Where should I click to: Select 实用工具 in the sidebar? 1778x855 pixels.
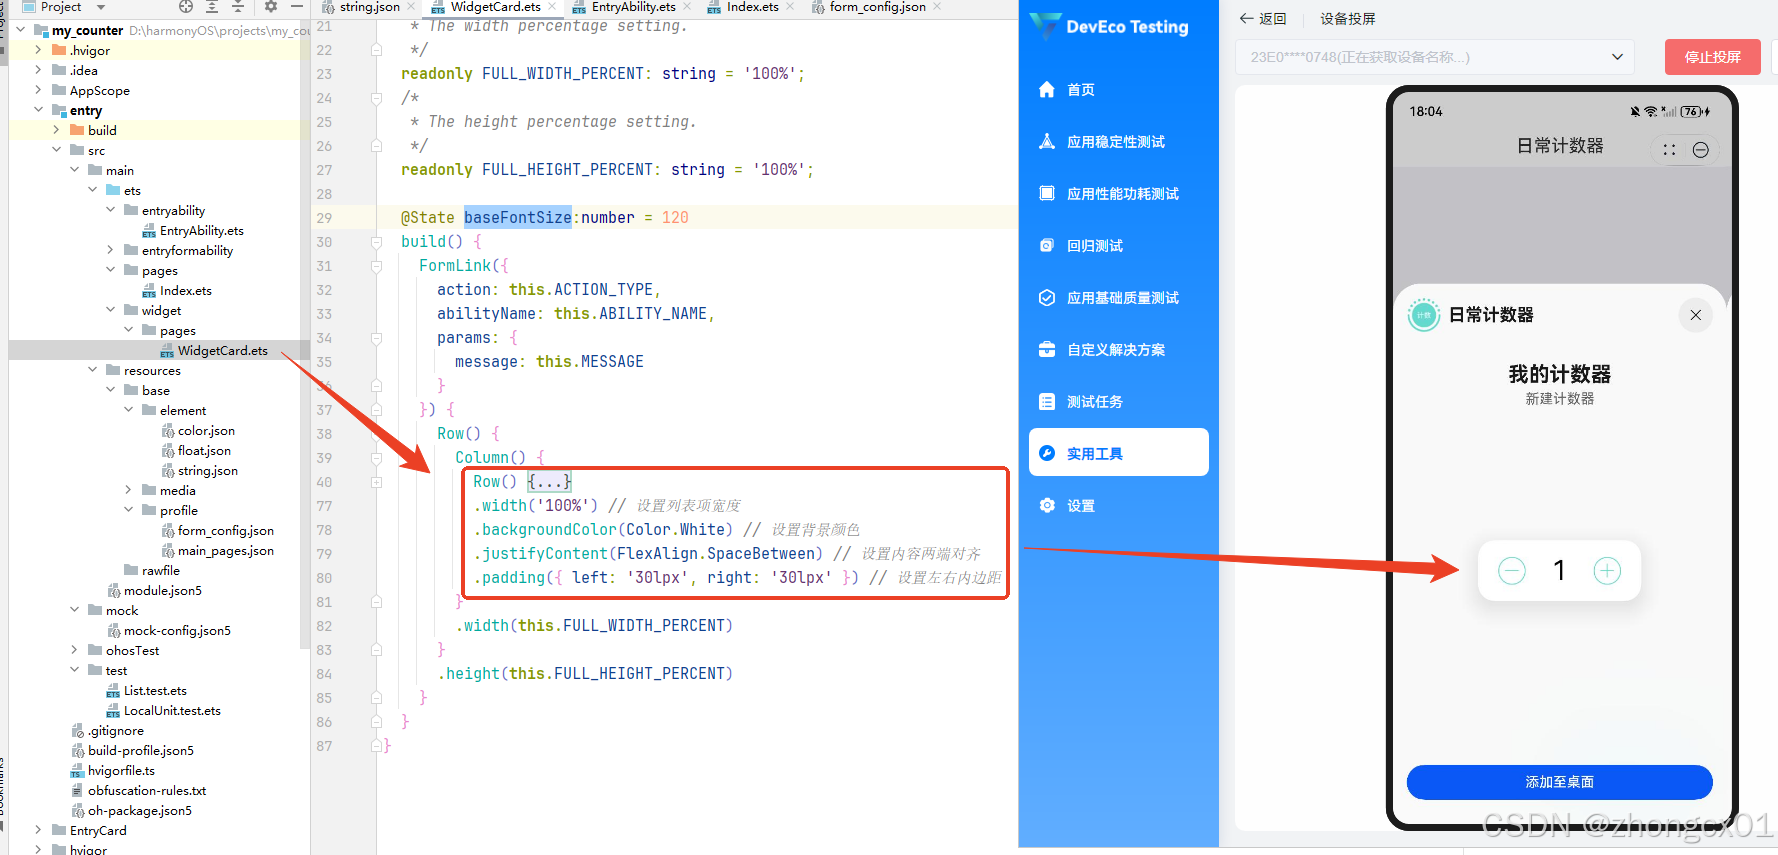coord(1118,453)
